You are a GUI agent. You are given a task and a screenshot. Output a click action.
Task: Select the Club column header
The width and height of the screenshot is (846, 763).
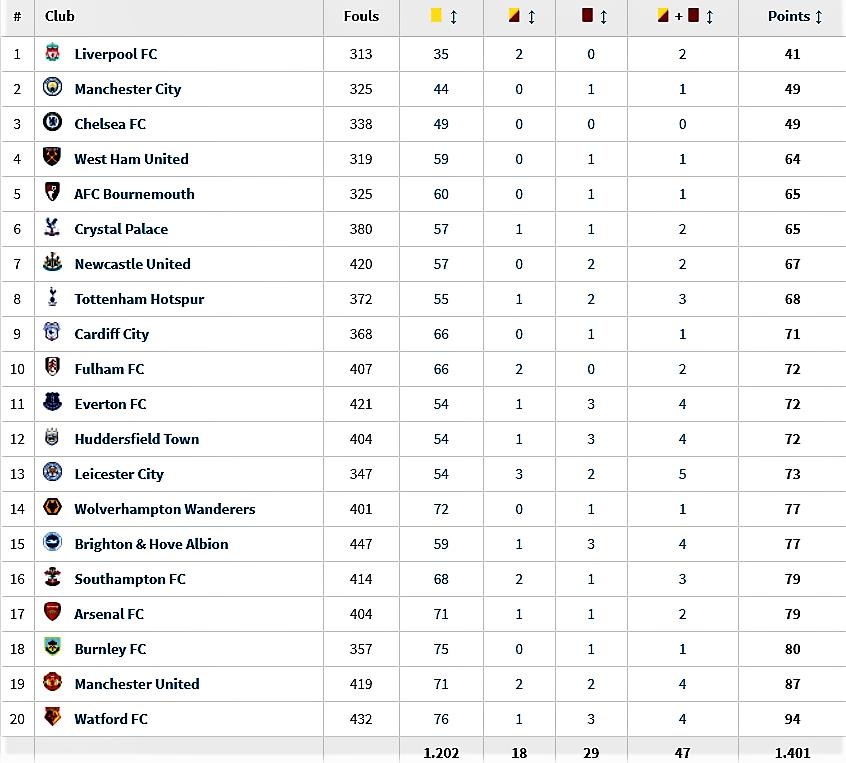point(60,17)
